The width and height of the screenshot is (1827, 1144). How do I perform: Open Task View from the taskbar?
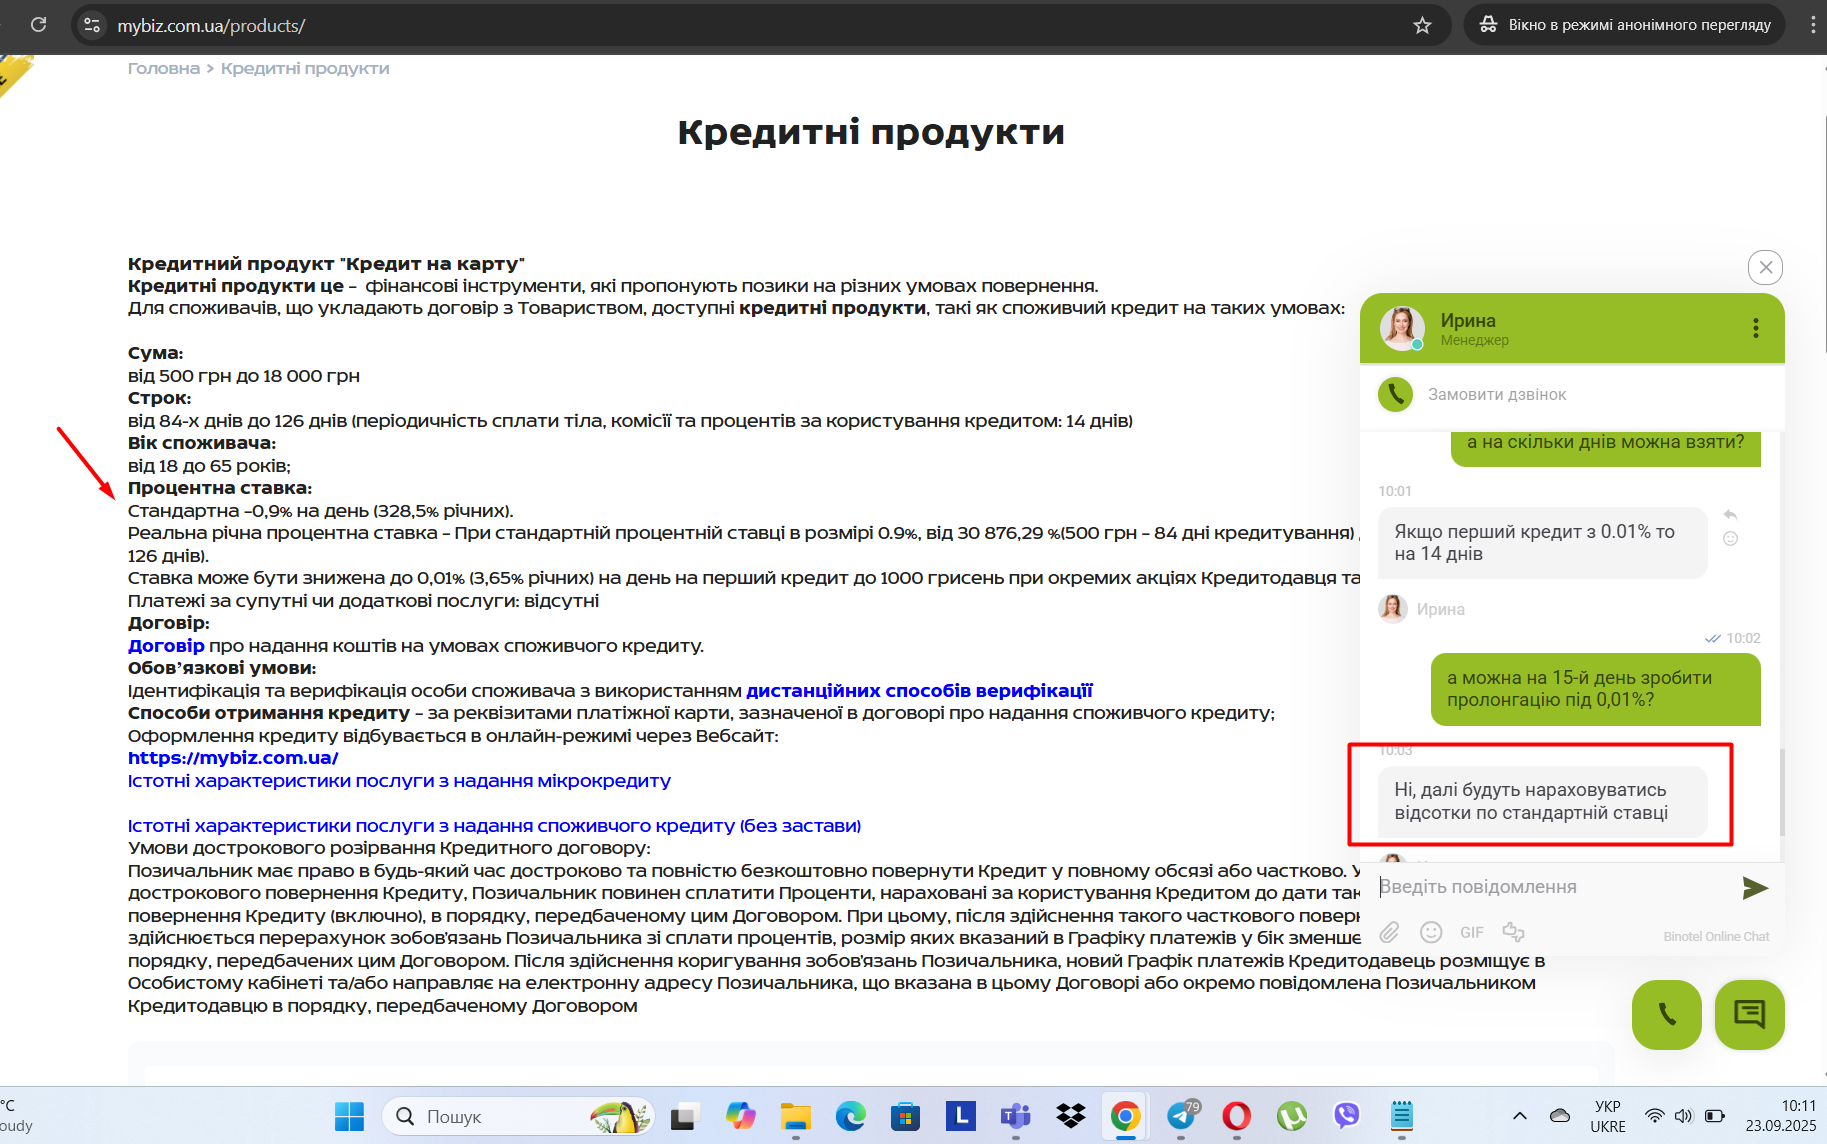pos(684,1116)
